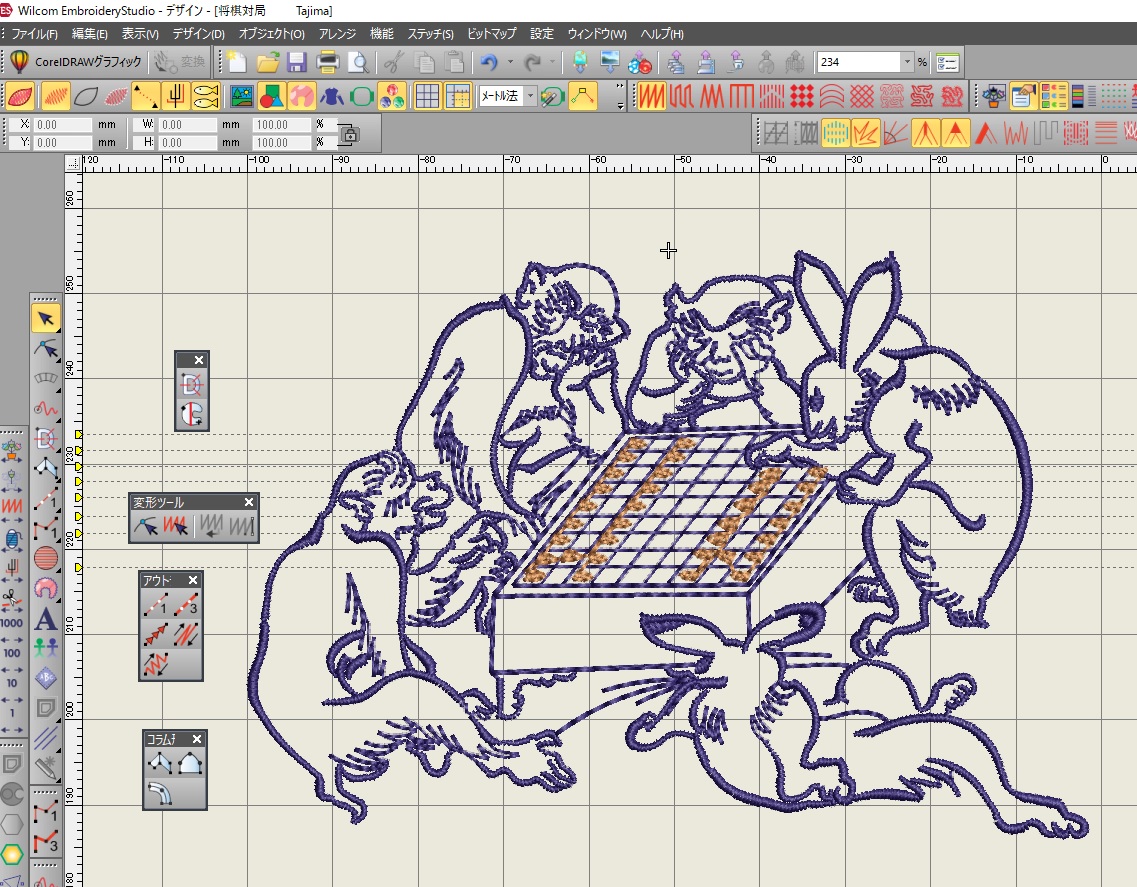Toggle the proportional scaling lock

tap(349, 134)
